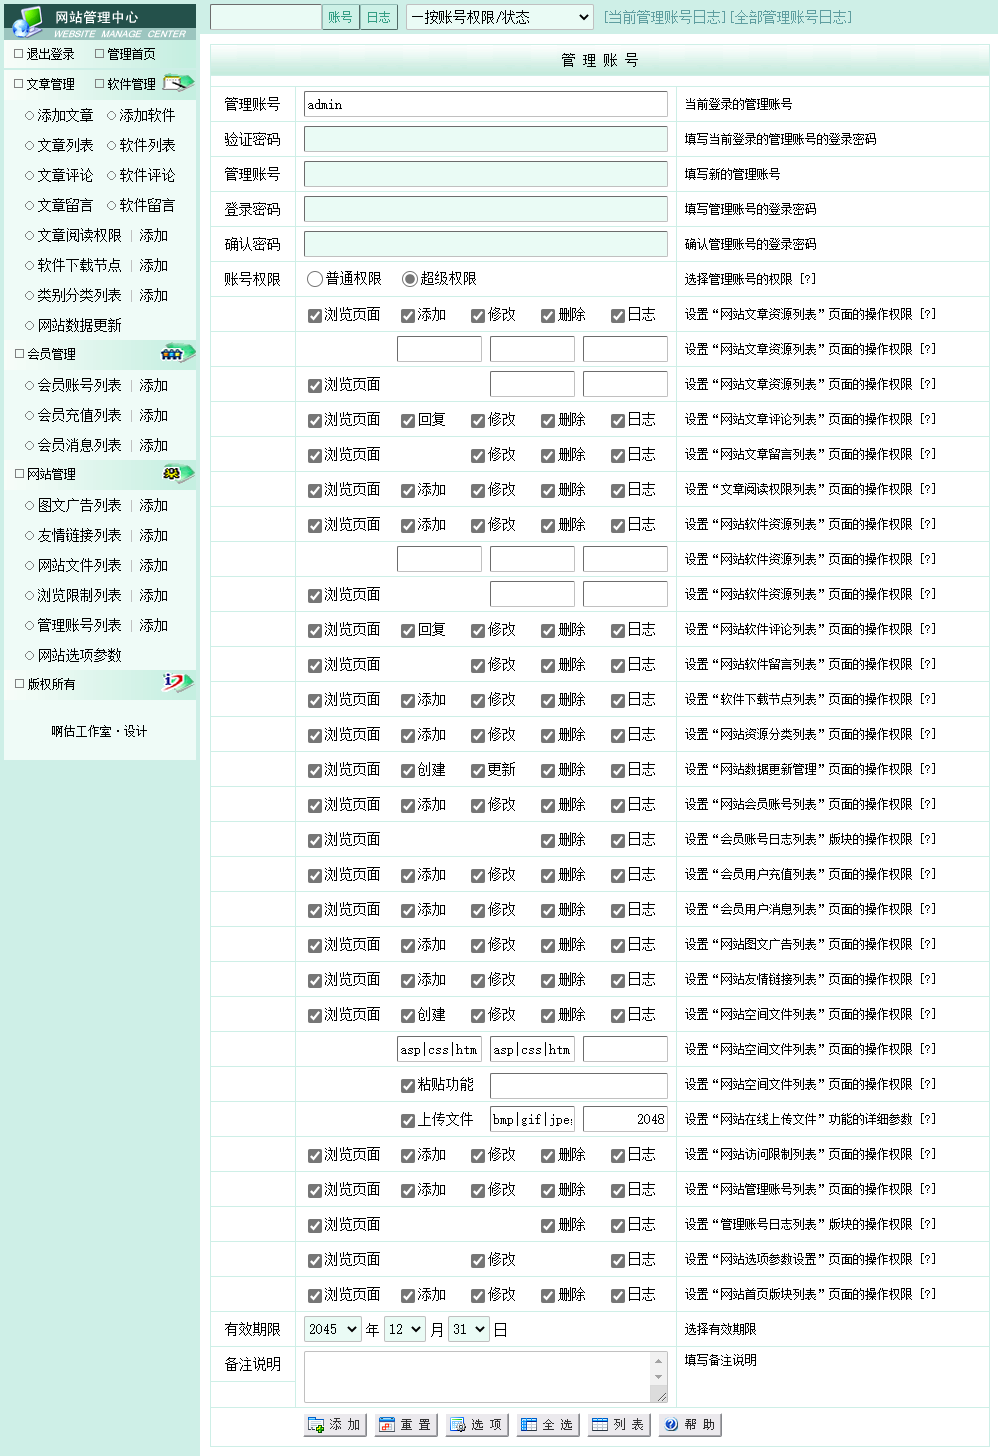The width and height of the screenshot is (998, 1456).
Task: Click the 登录密码 input field
Action: click(486, 209)
